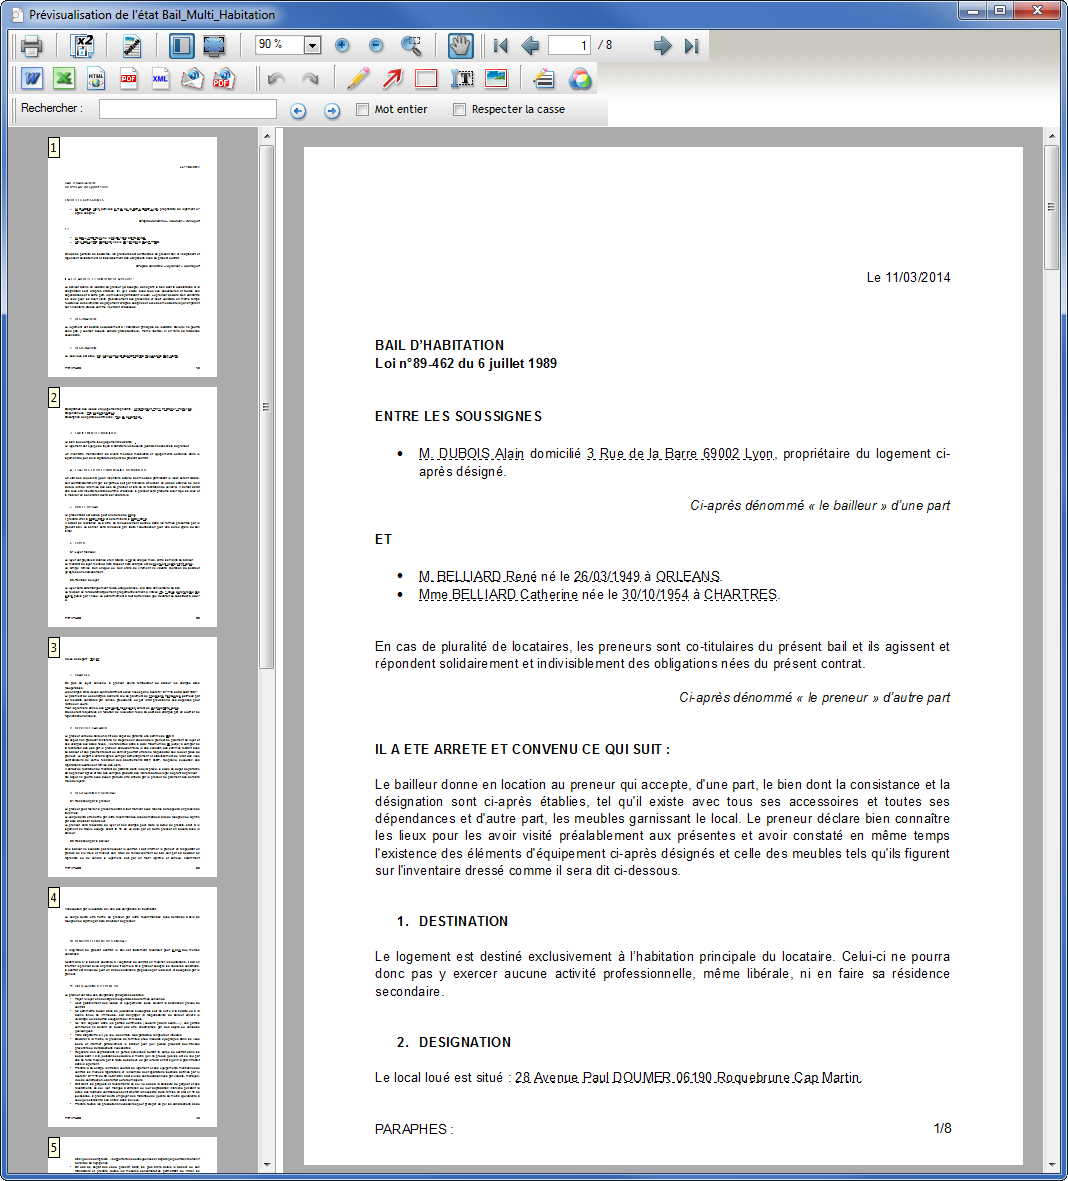Click the Print icon in the toolbar
1068x1181 pixels.
(31, 46)
